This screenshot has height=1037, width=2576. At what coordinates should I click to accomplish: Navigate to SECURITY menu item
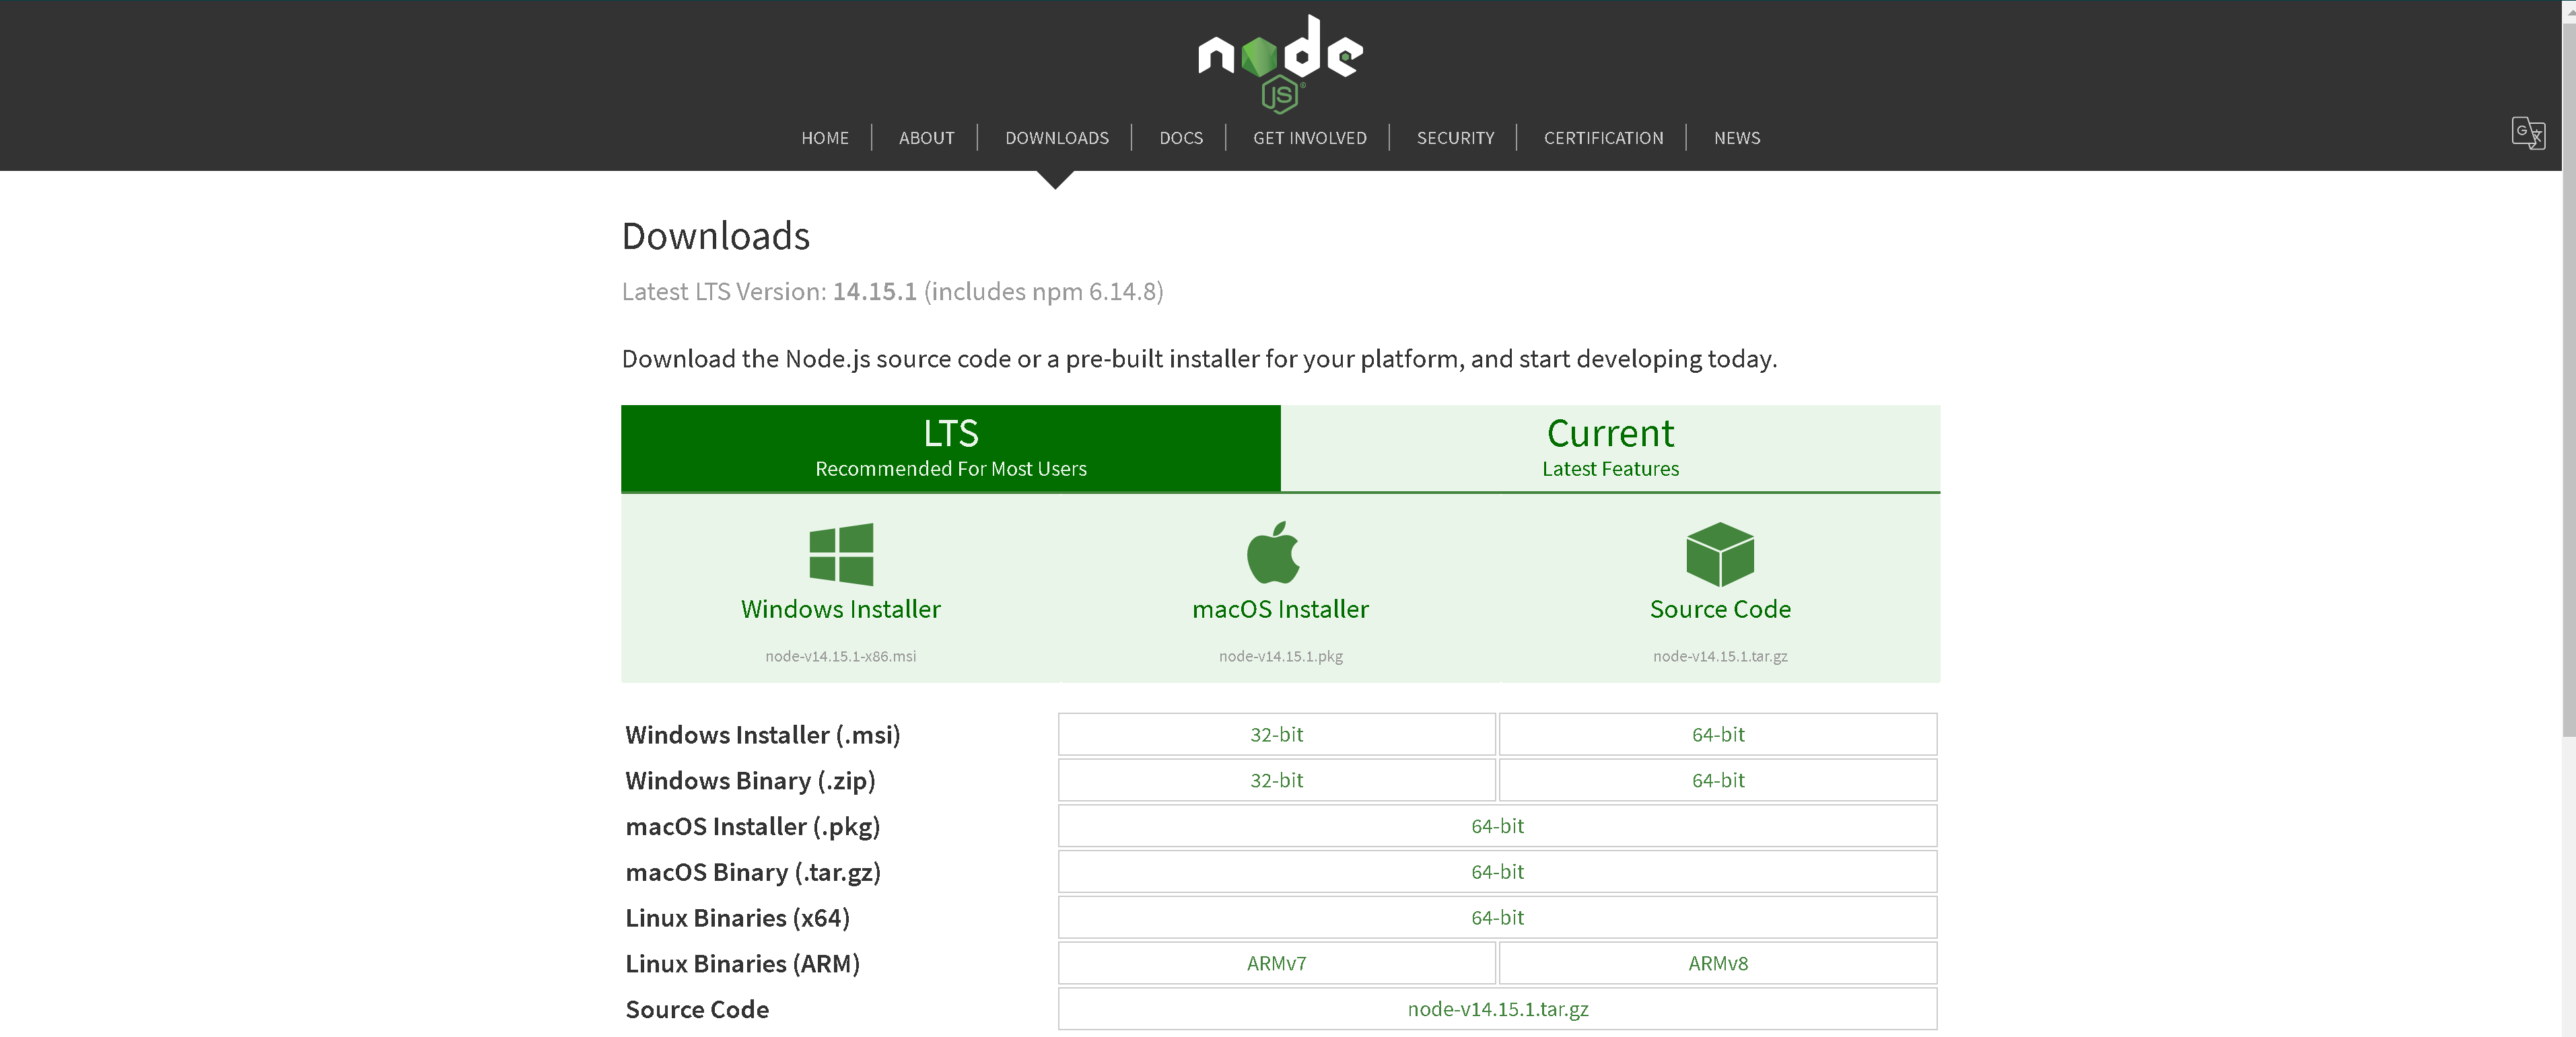click(1454, 137)
